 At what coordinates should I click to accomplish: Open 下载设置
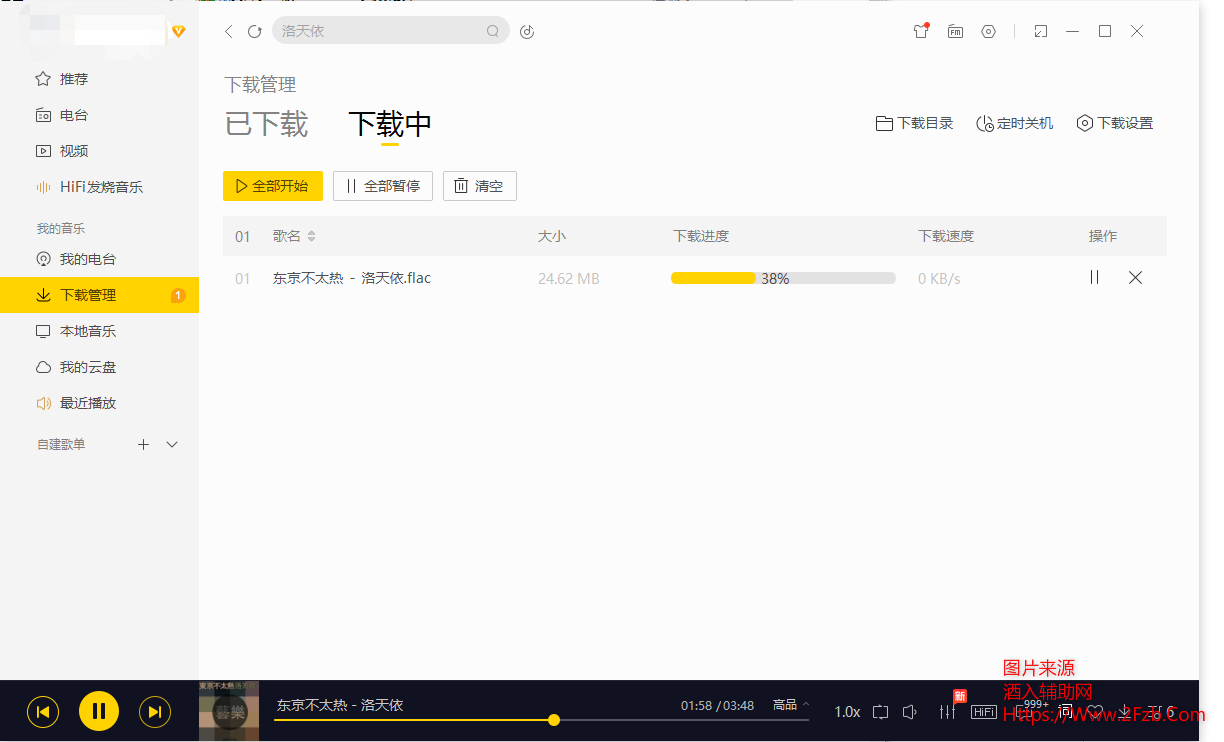tap(1114, 123)
